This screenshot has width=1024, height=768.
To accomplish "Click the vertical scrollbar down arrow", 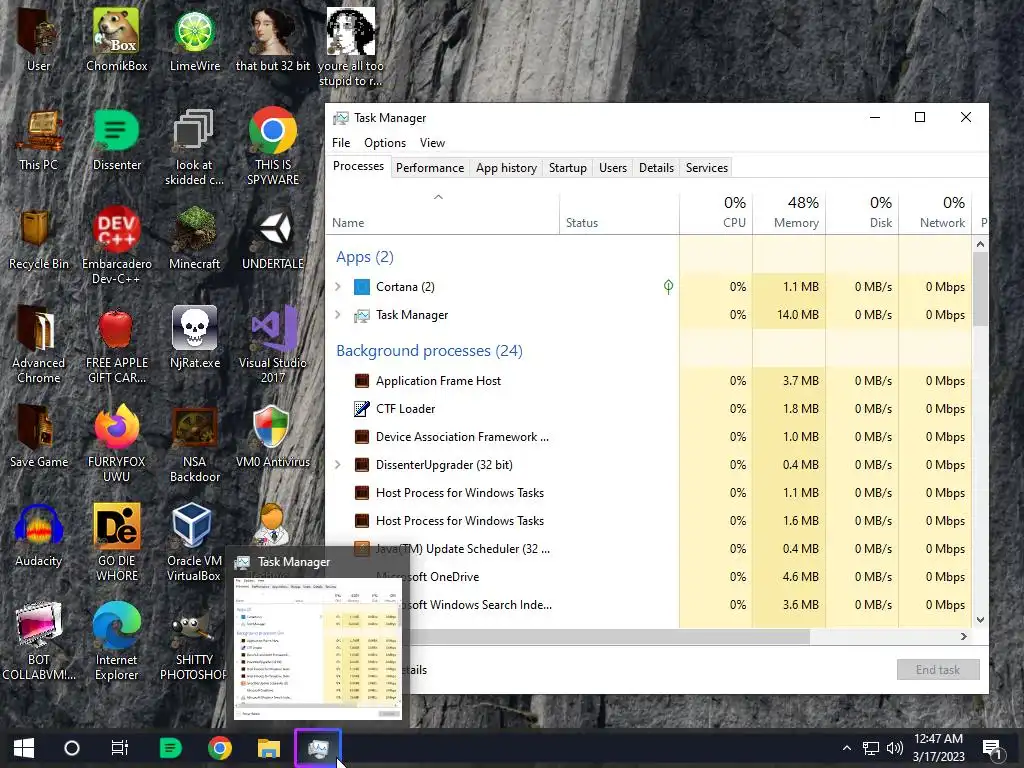I will pyautogui.click(x=980, y=620).
